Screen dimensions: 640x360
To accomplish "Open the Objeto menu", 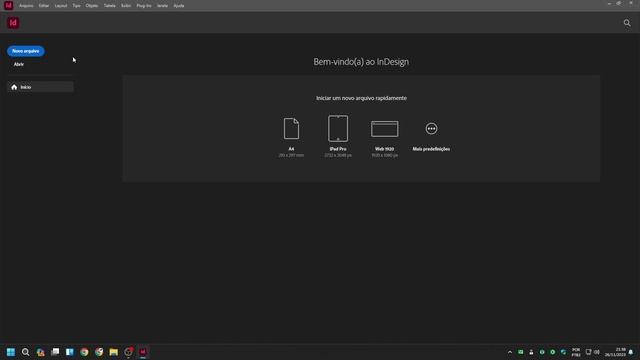I will pos(92,6).
